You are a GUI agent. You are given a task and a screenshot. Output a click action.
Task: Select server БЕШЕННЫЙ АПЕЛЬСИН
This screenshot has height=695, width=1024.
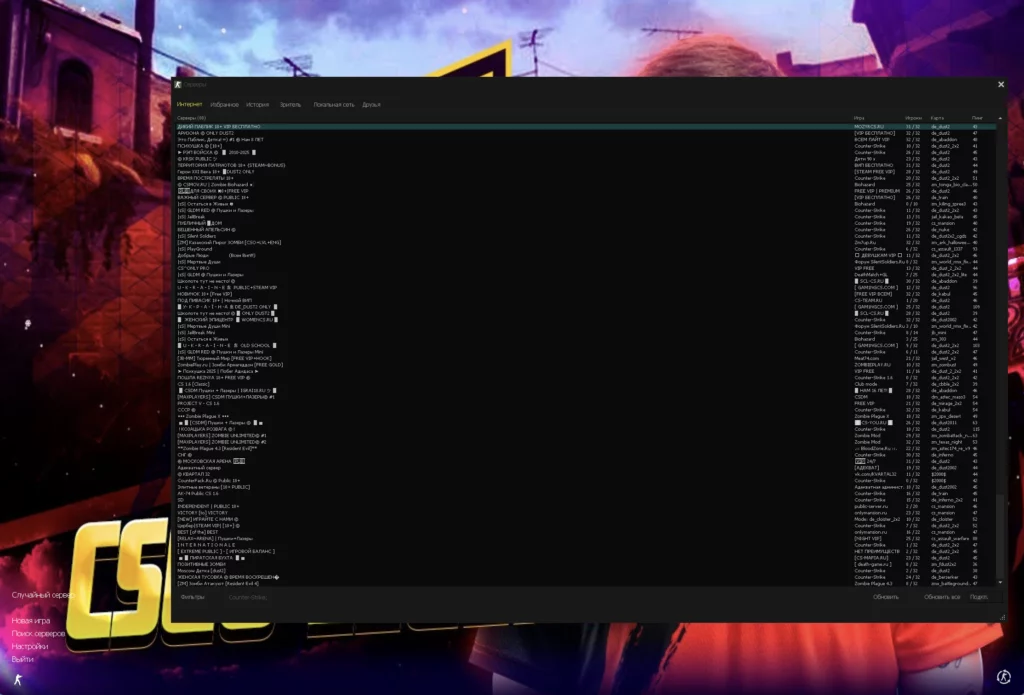pyautogui.click(x=586, y=230)
